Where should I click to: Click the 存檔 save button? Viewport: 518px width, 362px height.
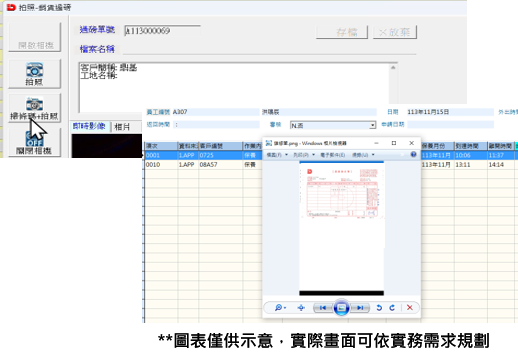(x=342, y=32)
